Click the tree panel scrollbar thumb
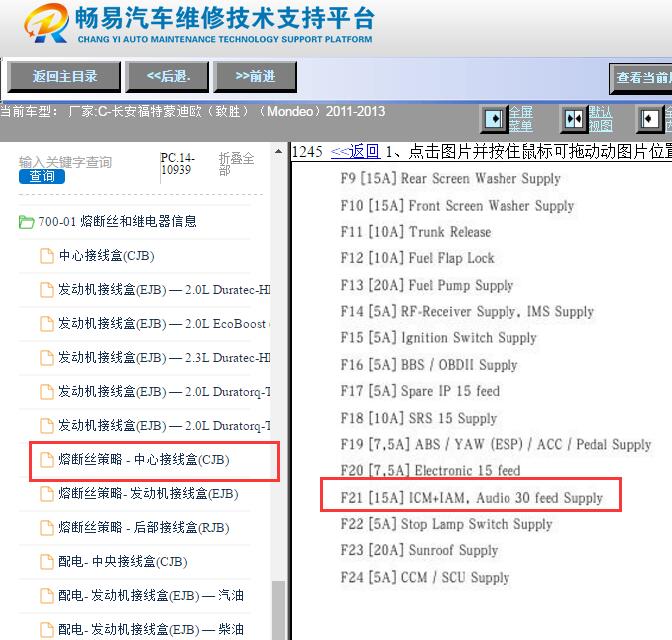This screenshot has height=640, width=672. coord(279,610)
